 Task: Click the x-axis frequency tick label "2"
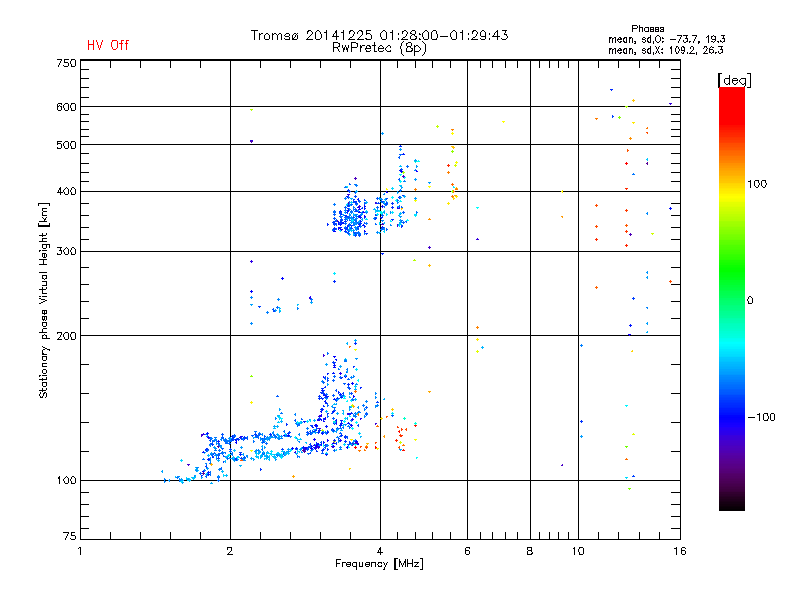coord(230,551)
